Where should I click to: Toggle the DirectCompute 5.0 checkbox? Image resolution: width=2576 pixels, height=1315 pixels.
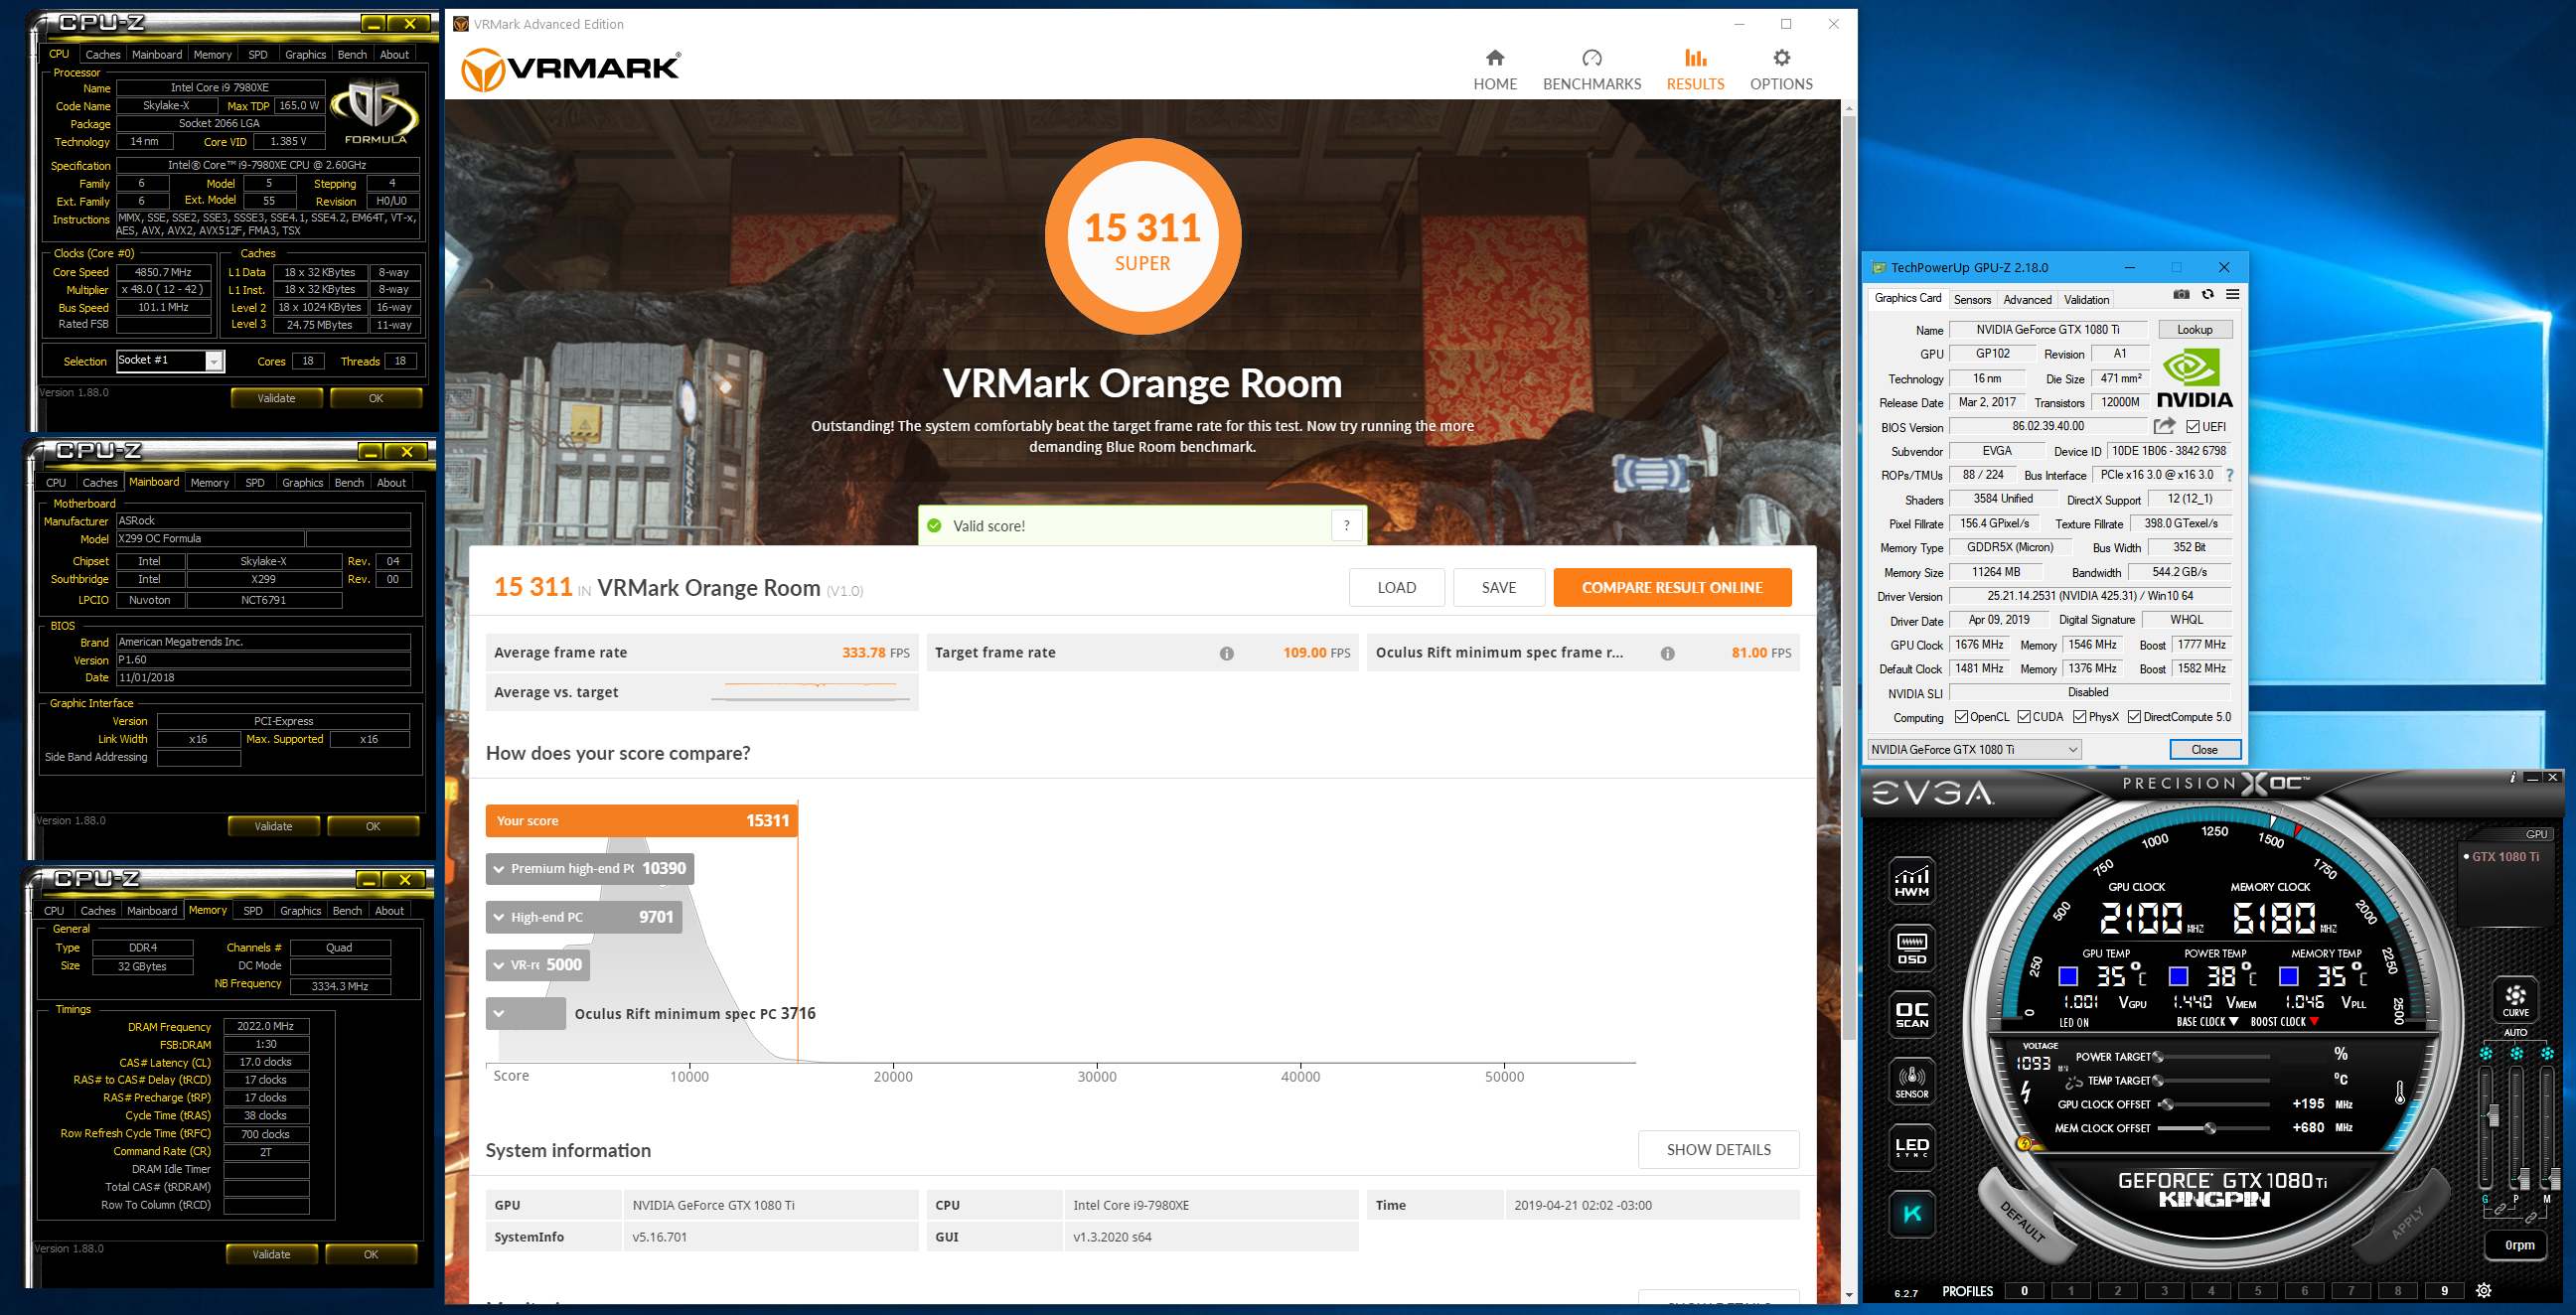pyautogui.click(x=2134, y=717)
